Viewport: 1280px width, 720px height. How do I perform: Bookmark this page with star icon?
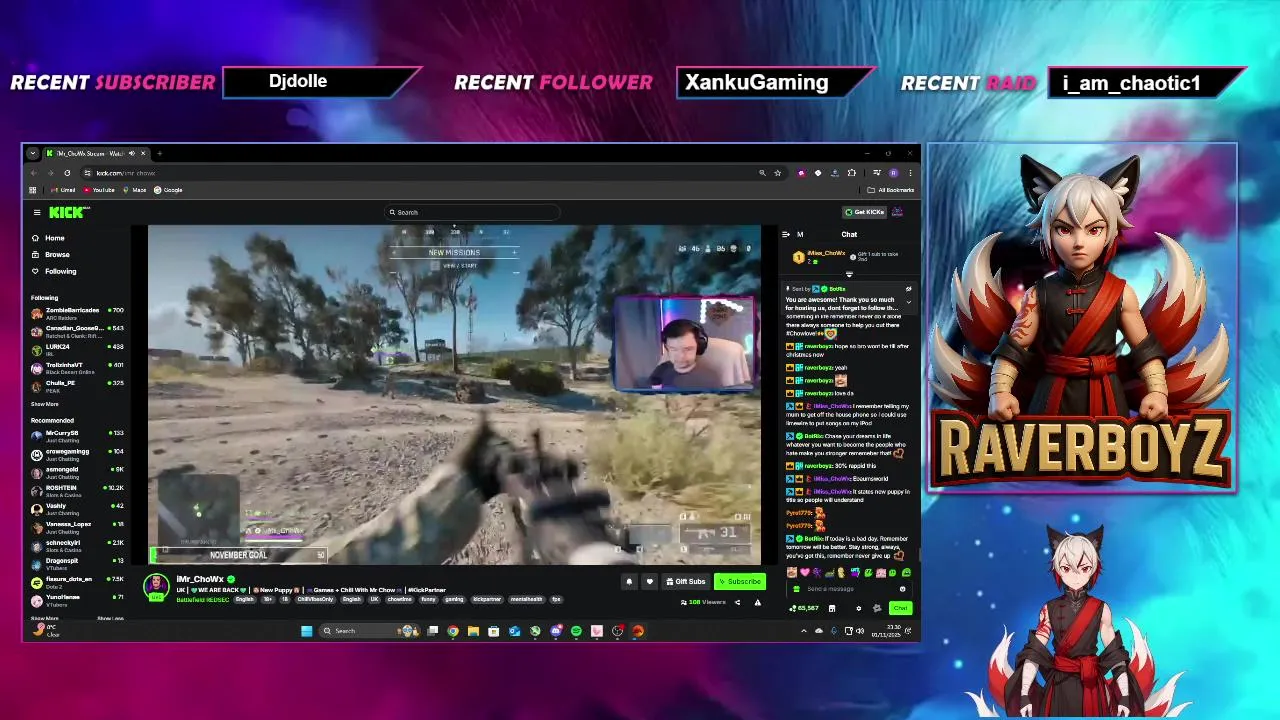point(777,173)
